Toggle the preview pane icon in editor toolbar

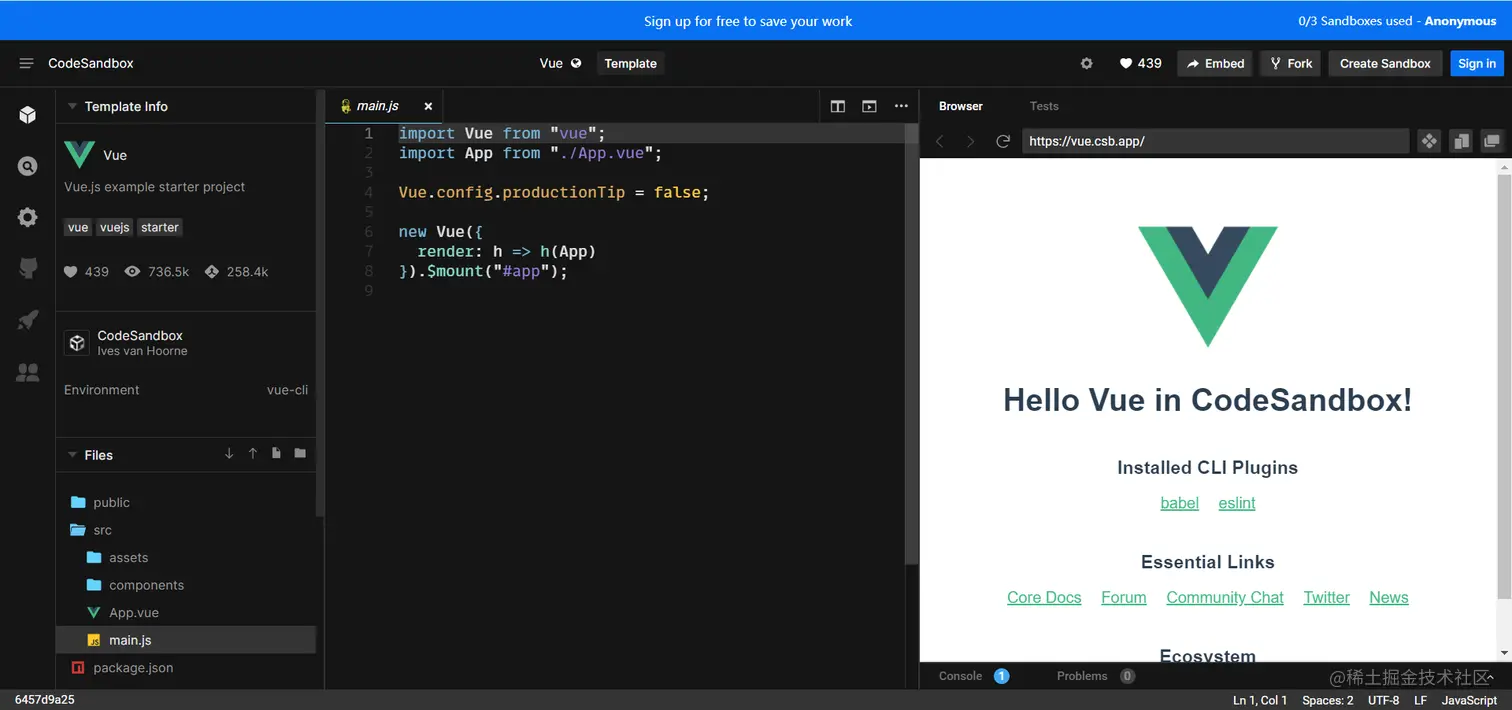[870, 106]
